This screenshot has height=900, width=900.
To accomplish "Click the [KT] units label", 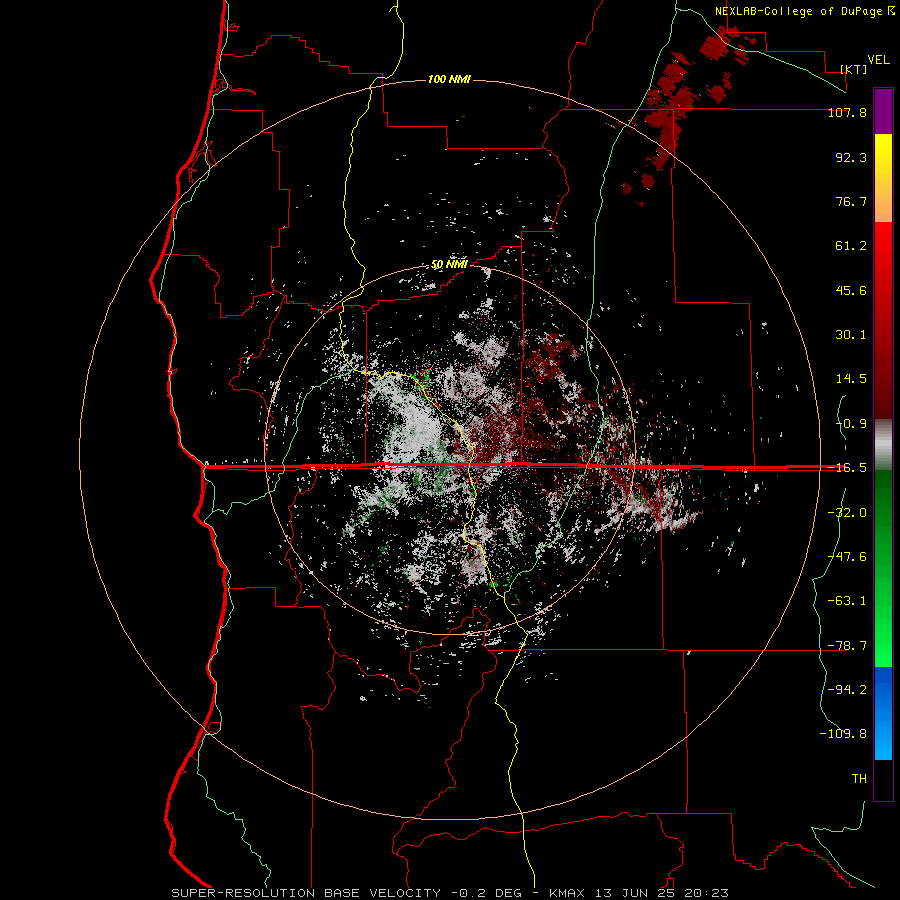I will pyautogui.click(x=854, y=69).
